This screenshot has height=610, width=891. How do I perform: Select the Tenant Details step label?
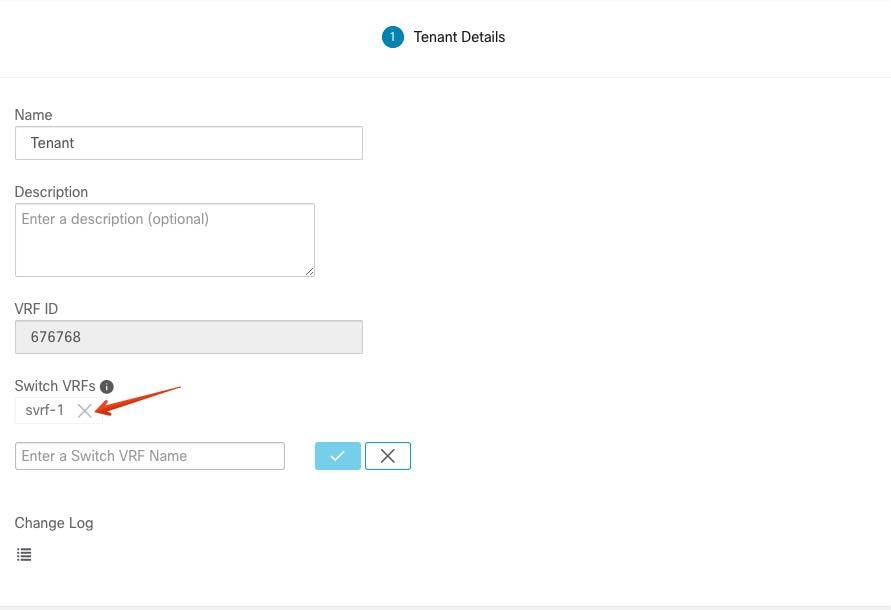460,37
